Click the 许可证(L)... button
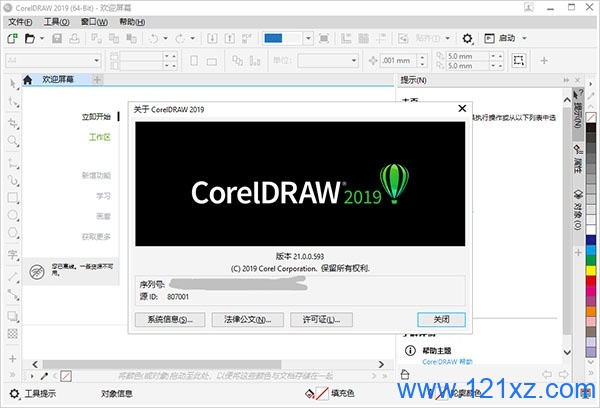Viewport: 600px width, 408px height. tap(321, 320)
